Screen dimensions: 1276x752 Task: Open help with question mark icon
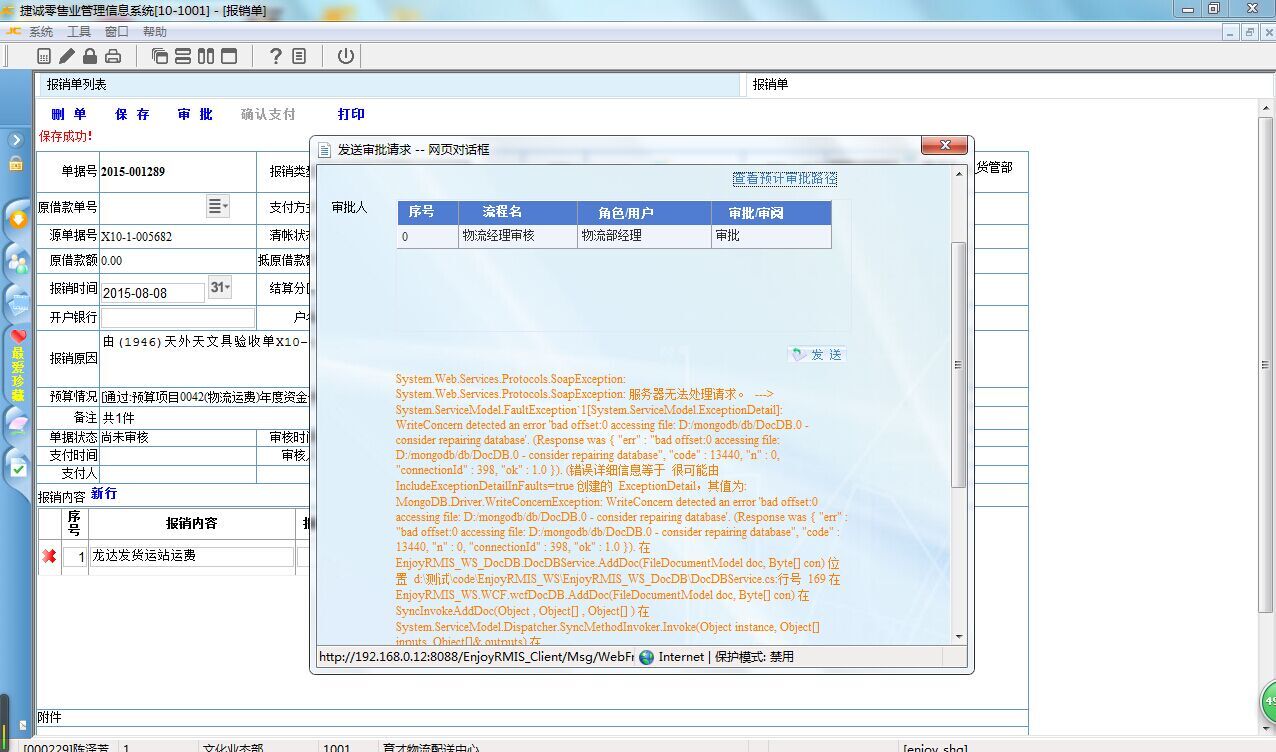276,56
